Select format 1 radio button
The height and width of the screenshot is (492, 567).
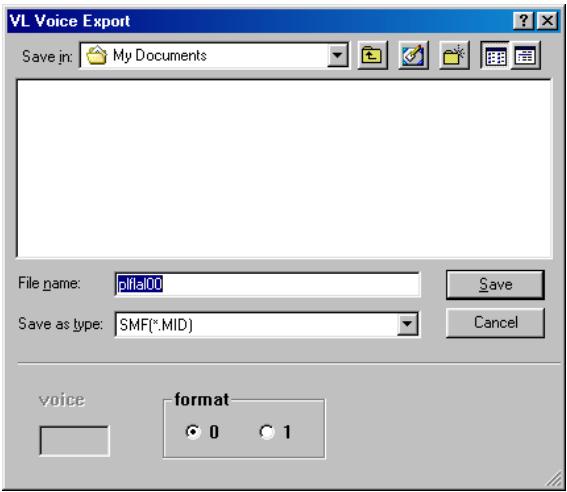[267, 432]
